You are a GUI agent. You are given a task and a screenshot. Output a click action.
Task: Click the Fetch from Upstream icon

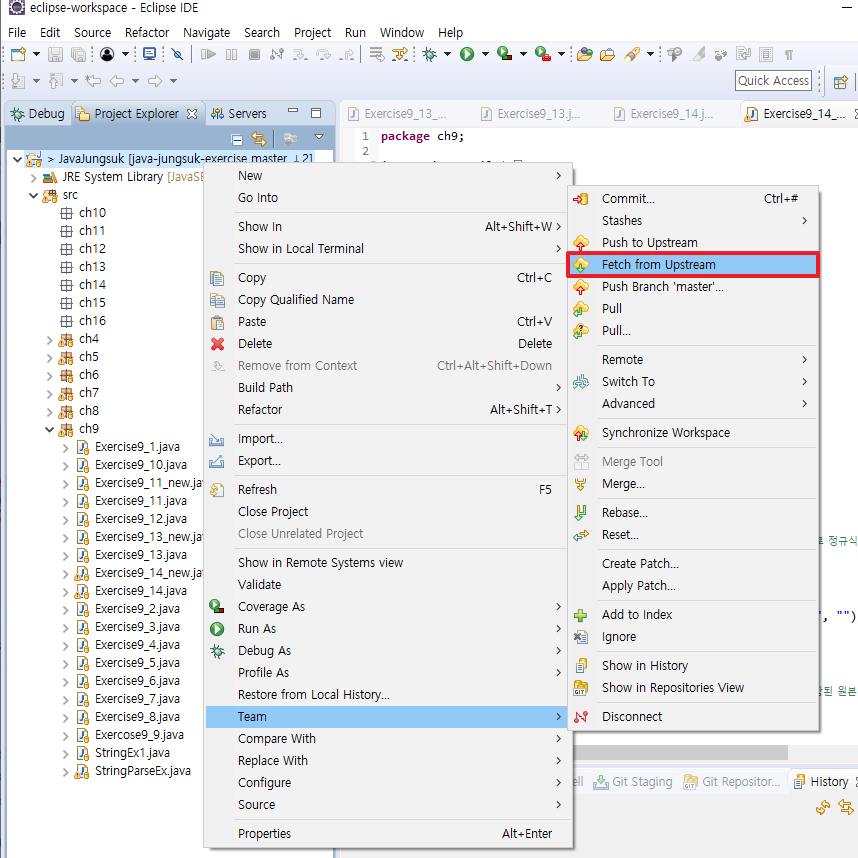coord(581,265)
